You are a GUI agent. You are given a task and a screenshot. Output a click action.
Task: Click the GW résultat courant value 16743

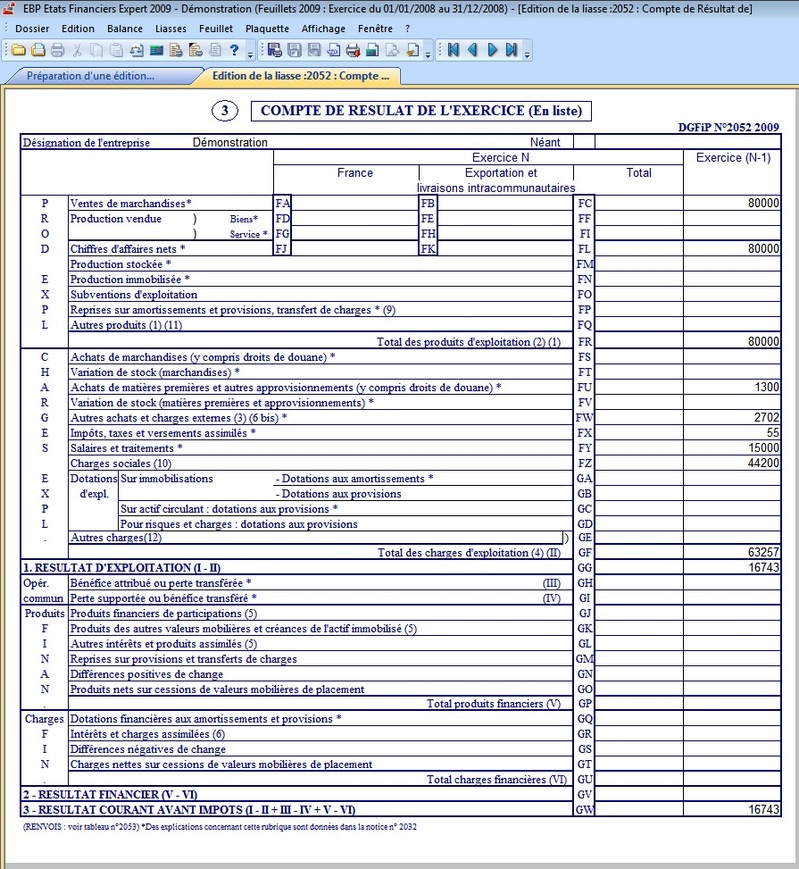764,809
